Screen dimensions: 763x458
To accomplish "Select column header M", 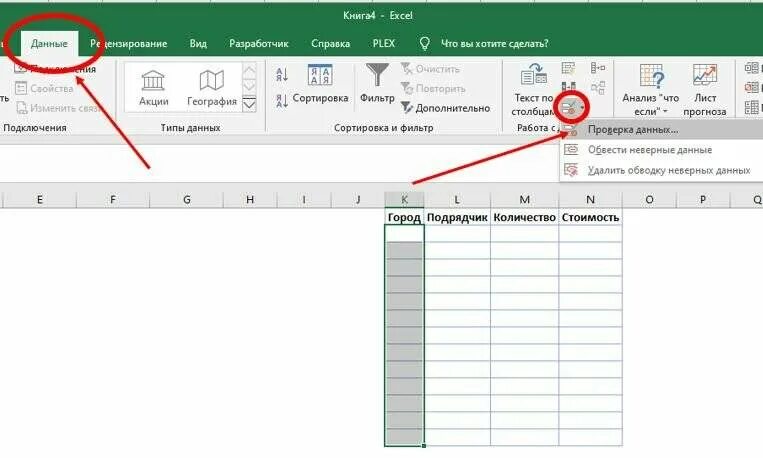I will (x=525, y=200).
